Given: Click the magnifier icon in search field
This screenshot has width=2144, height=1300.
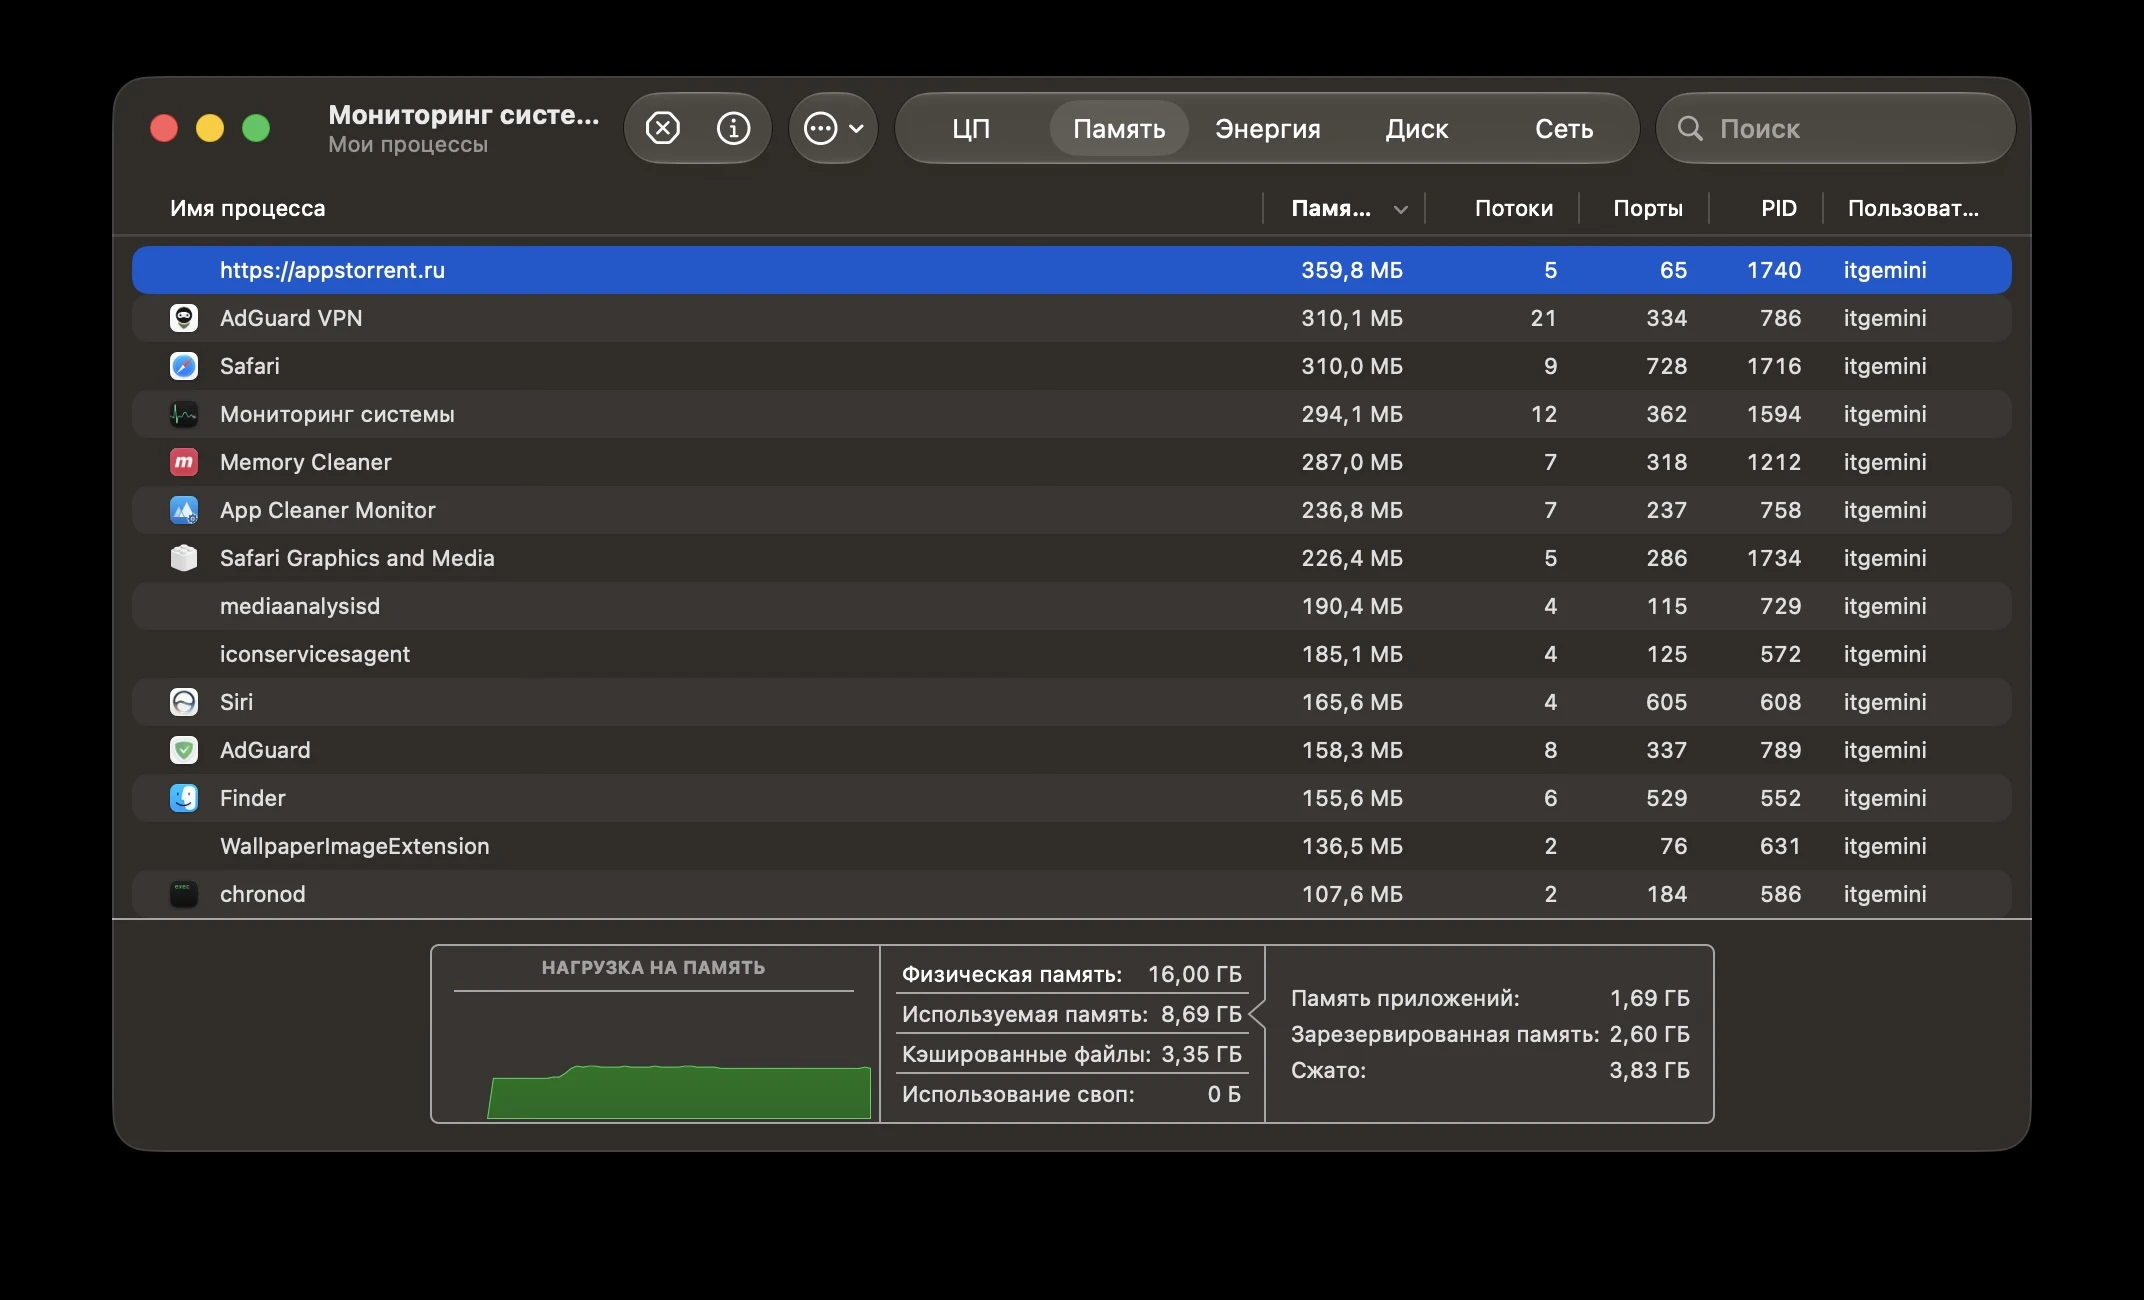Looking at the screenshot, I should 1690,128.
